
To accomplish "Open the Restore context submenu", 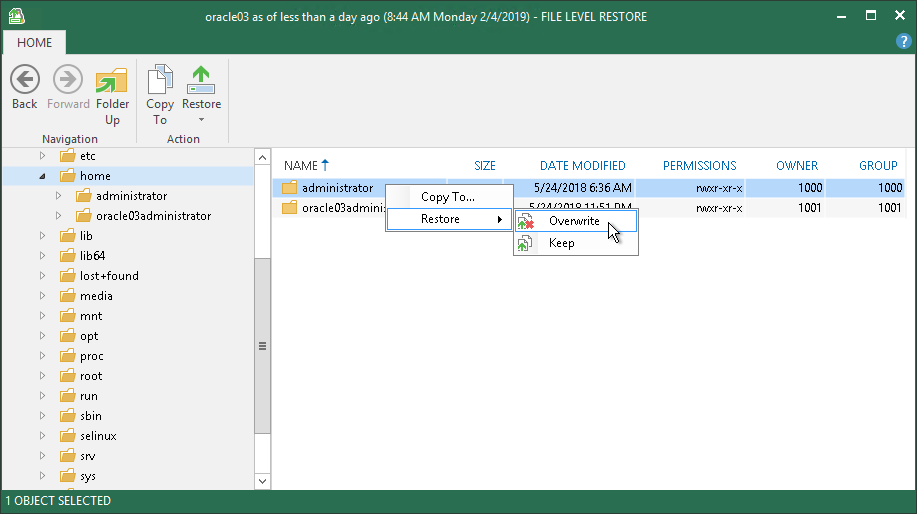I will click(x=449, y=219).
